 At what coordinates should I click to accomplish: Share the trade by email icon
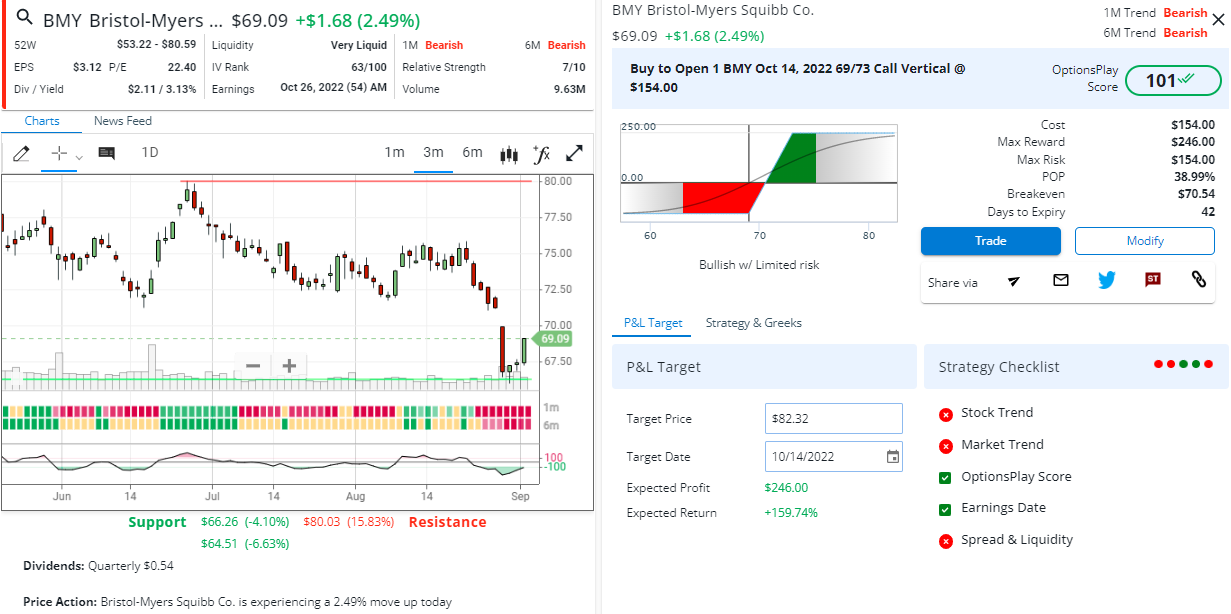point(1061,280)
